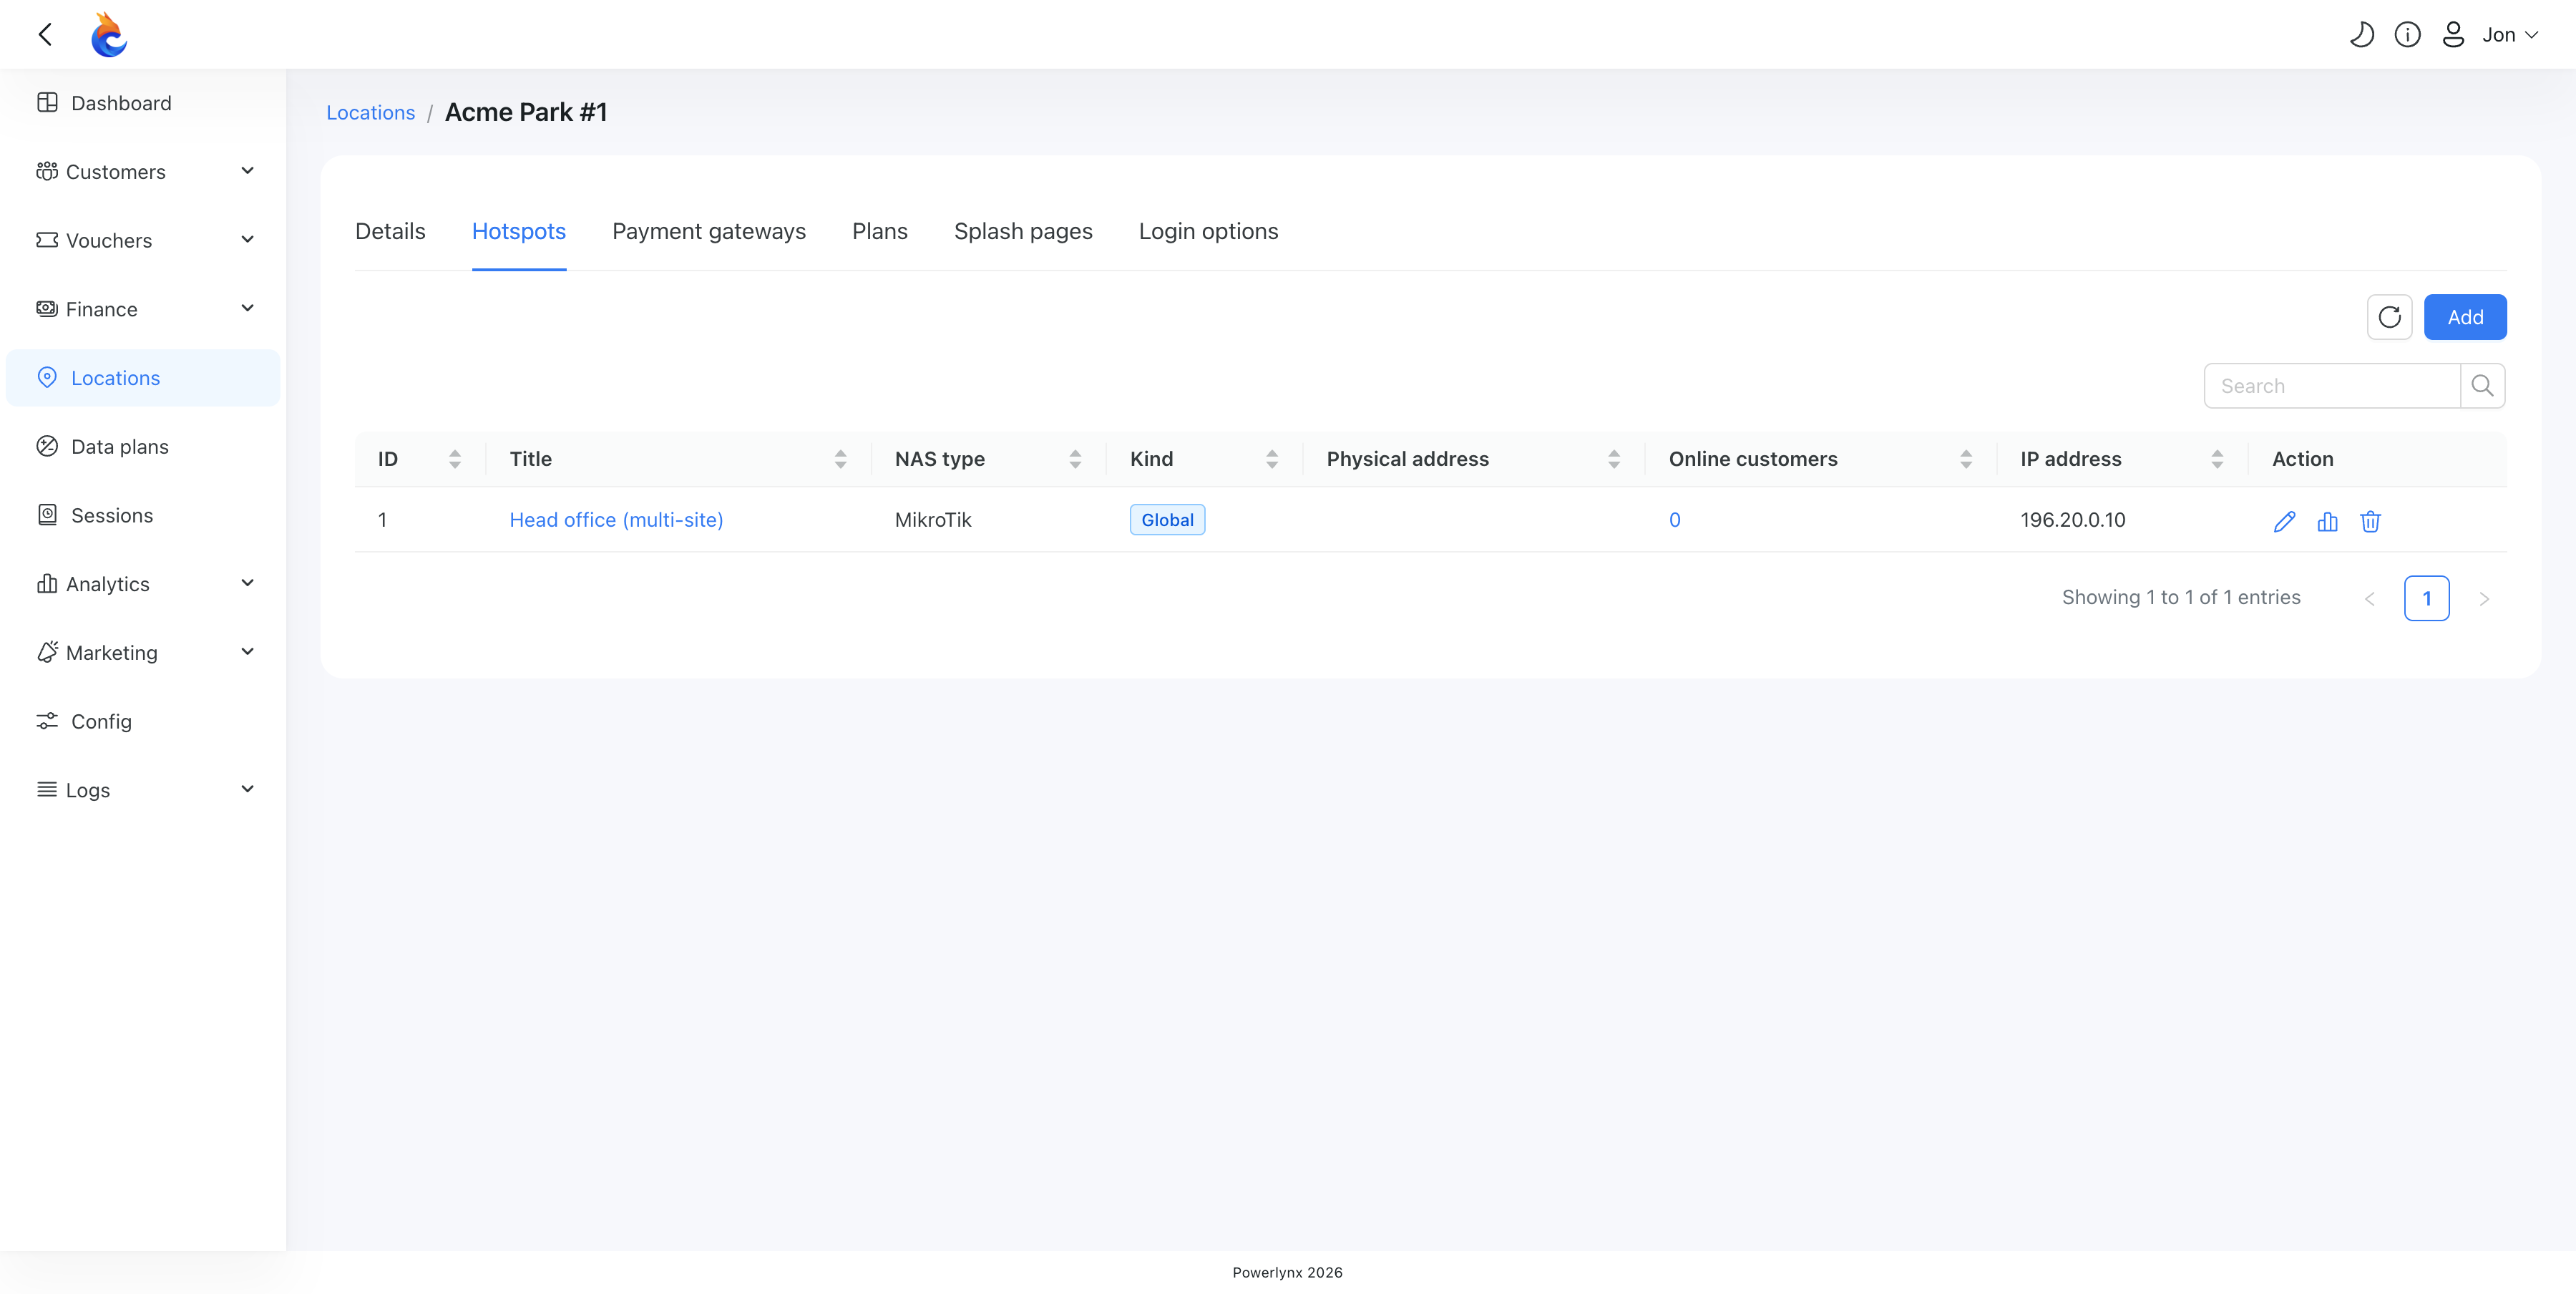Open Head office (multi-site) link
The width and height of the screenshot is (2576, 1294).
tap(616, 520)
